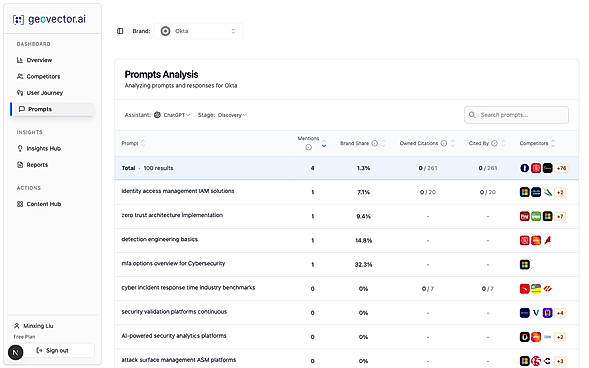Toggle the sidebar panel icon
The image size is (589, 368).
click(120, 31)
